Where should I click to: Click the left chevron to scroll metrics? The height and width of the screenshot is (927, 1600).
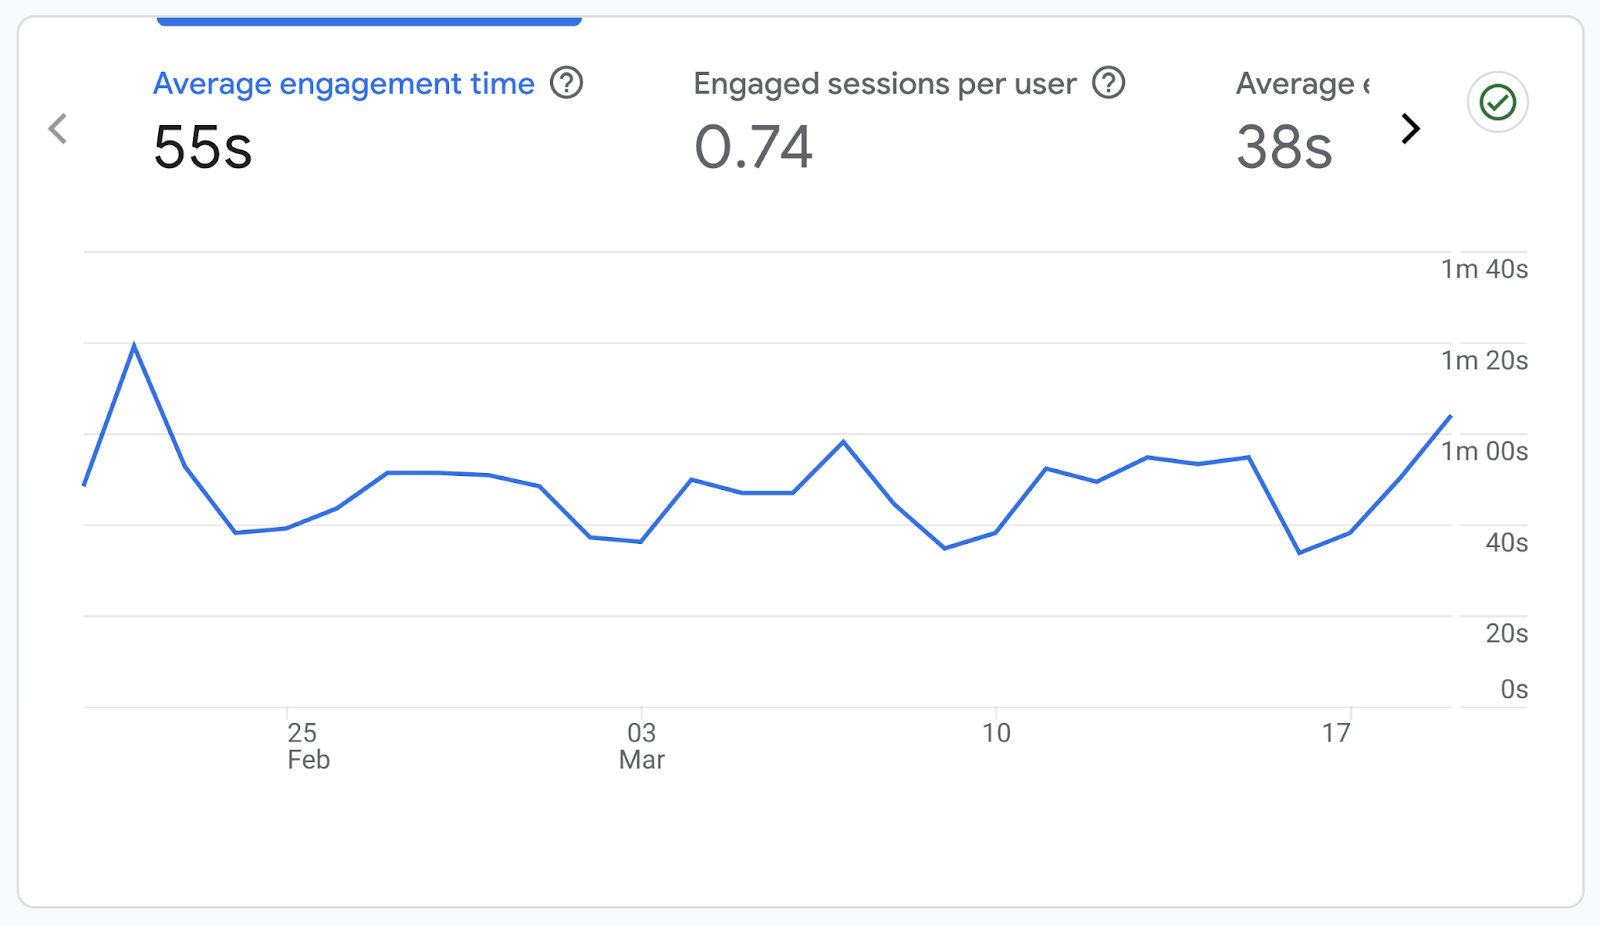[58, 128]
